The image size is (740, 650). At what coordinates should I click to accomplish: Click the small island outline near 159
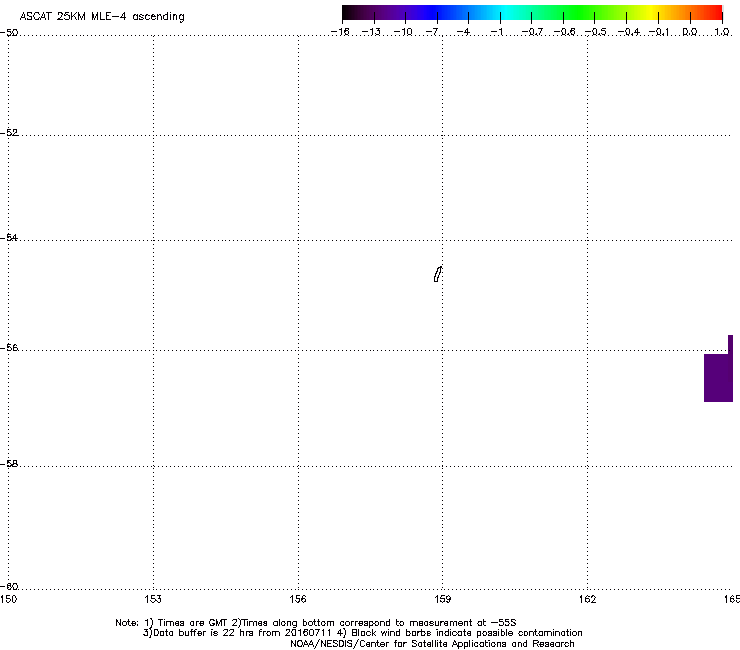pos(438,274)
